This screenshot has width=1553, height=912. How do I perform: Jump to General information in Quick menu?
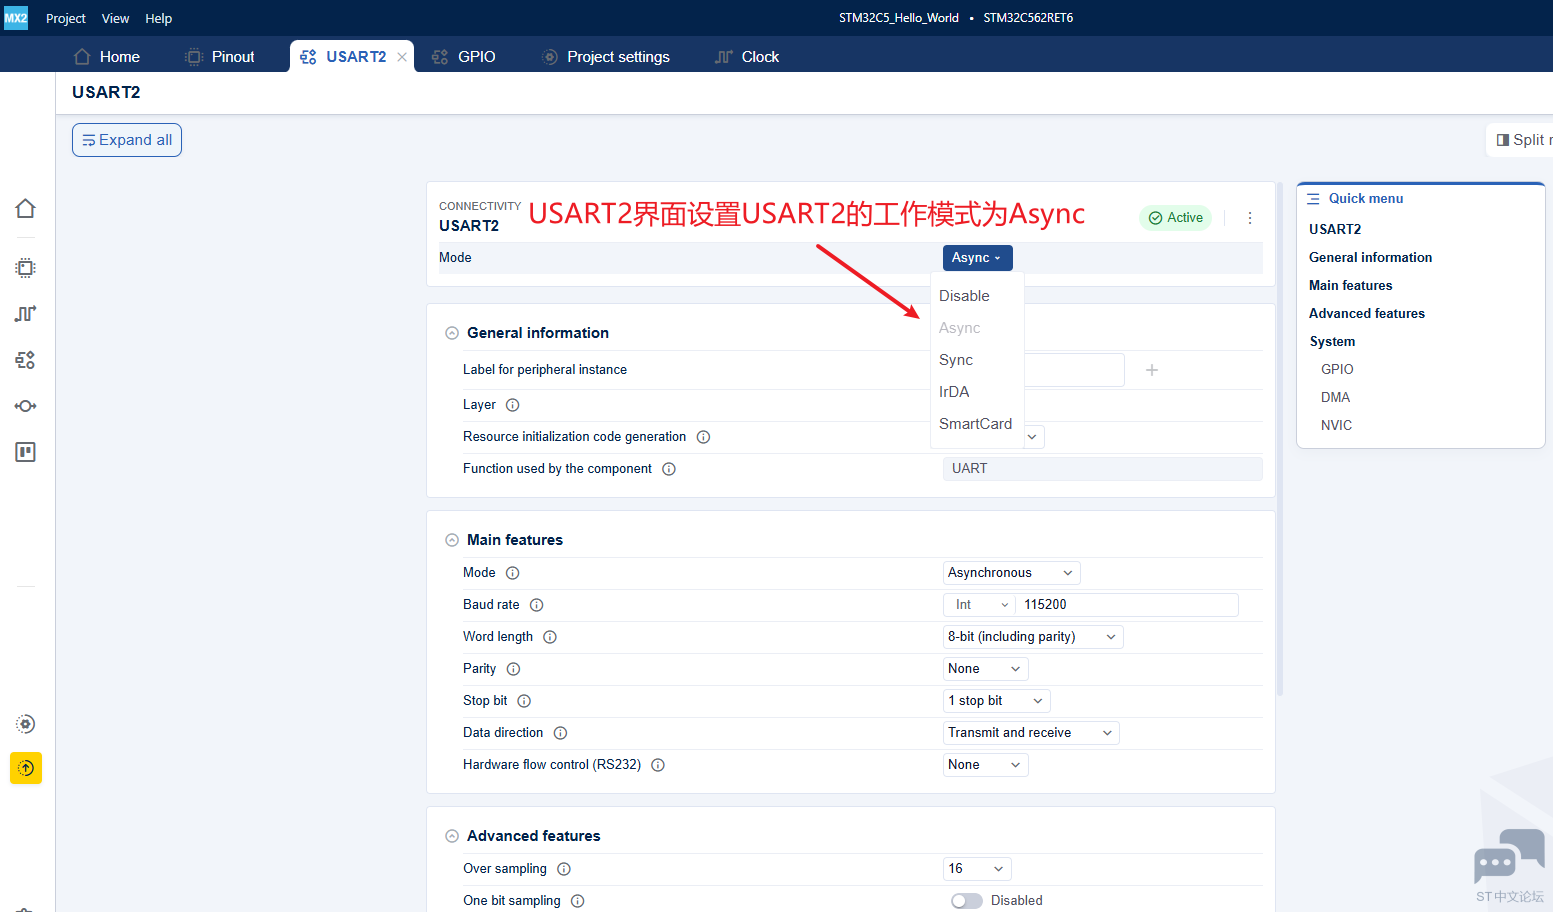coord(1370,258)
